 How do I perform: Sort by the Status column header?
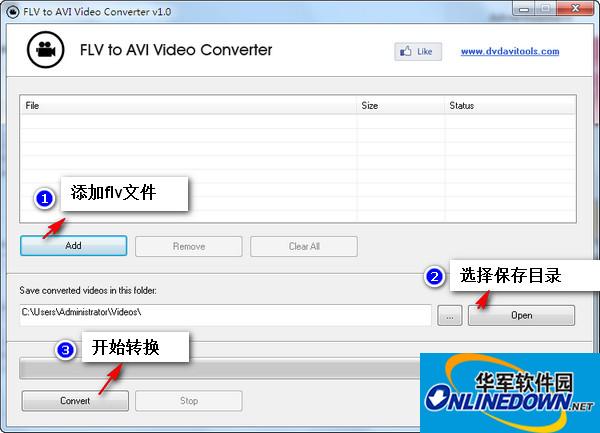click(510, 106)
